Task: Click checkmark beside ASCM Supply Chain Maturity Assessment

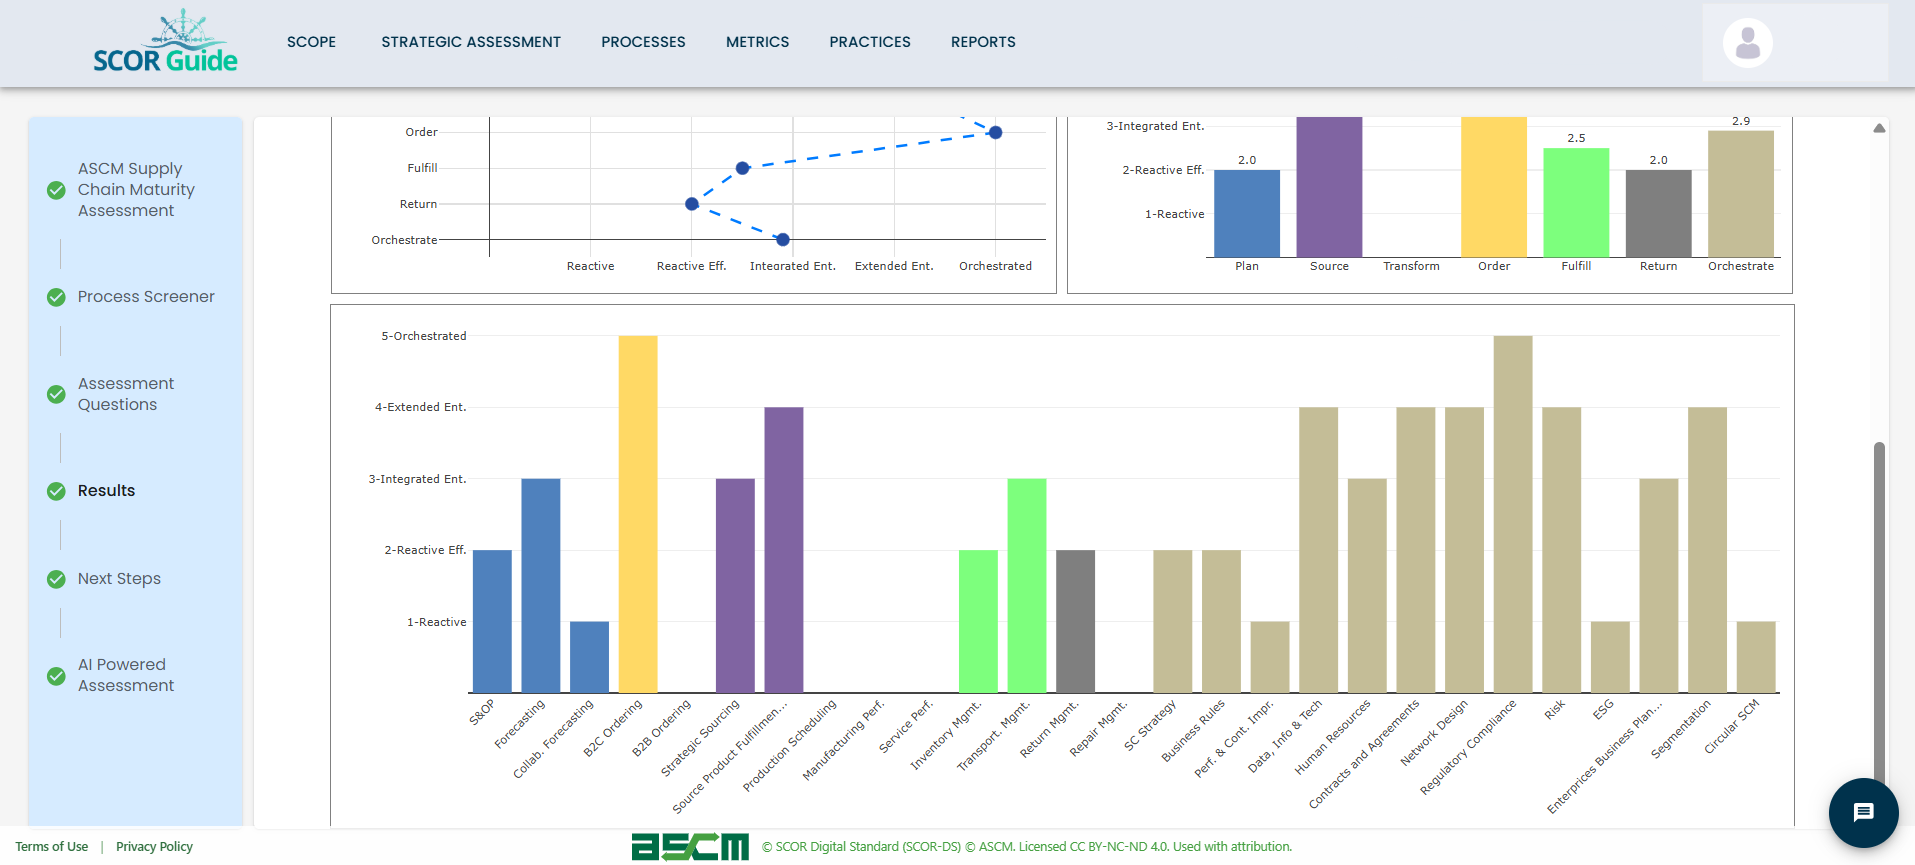Action: [57, 190]
